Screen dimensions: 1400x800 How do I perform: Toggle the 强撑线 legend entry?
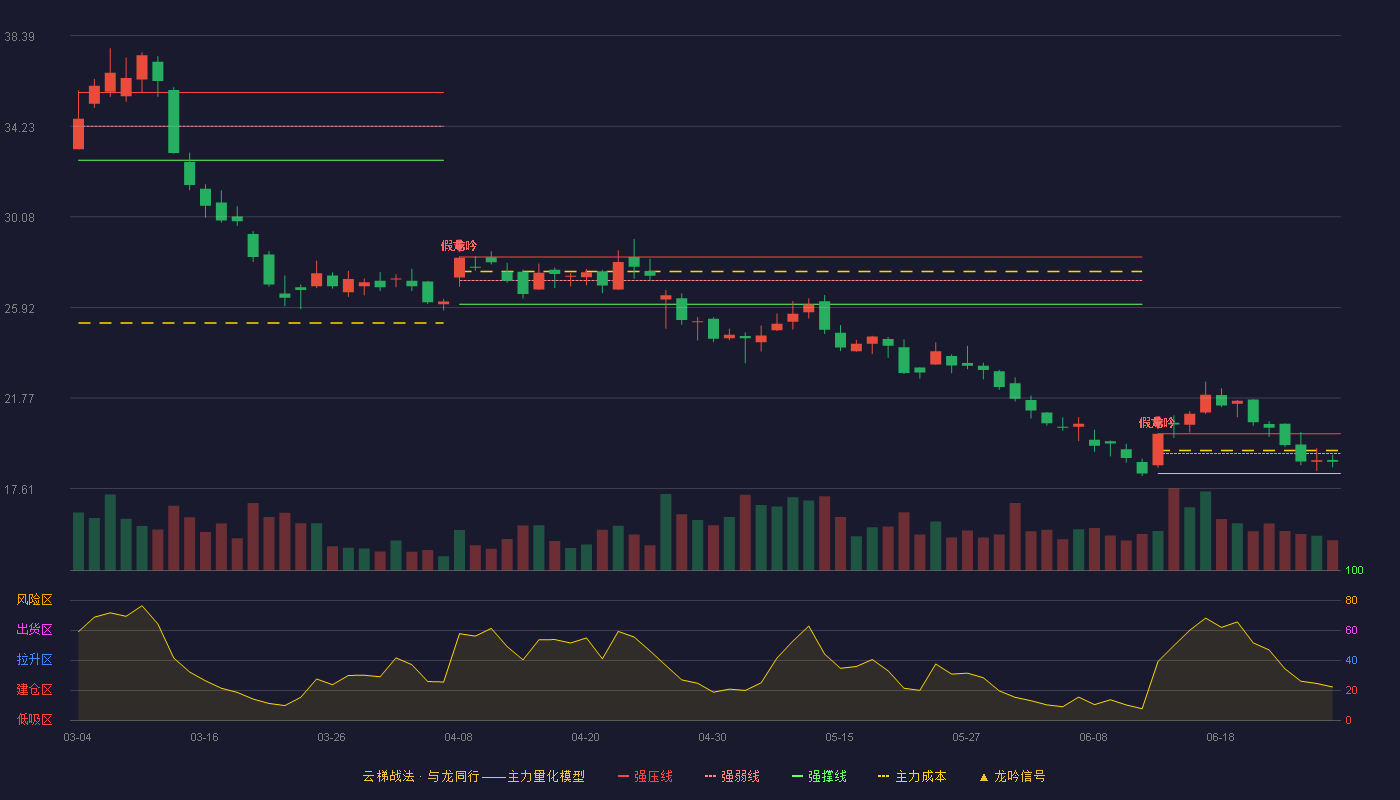pyautogui.click(x=819, y=776)
